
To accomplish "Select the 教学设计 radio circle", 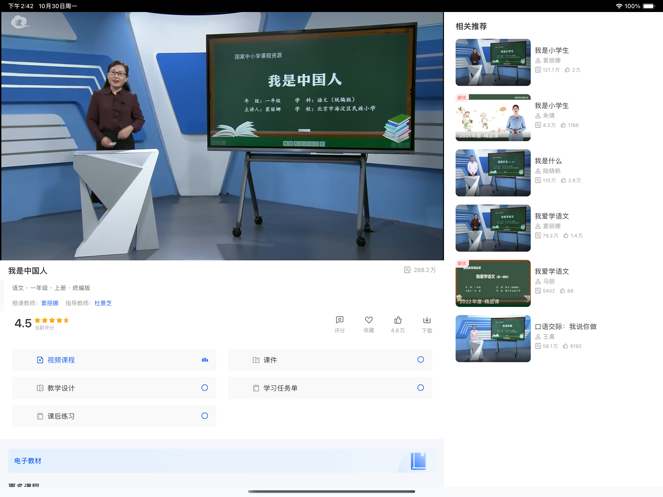I will pos(205,388).
